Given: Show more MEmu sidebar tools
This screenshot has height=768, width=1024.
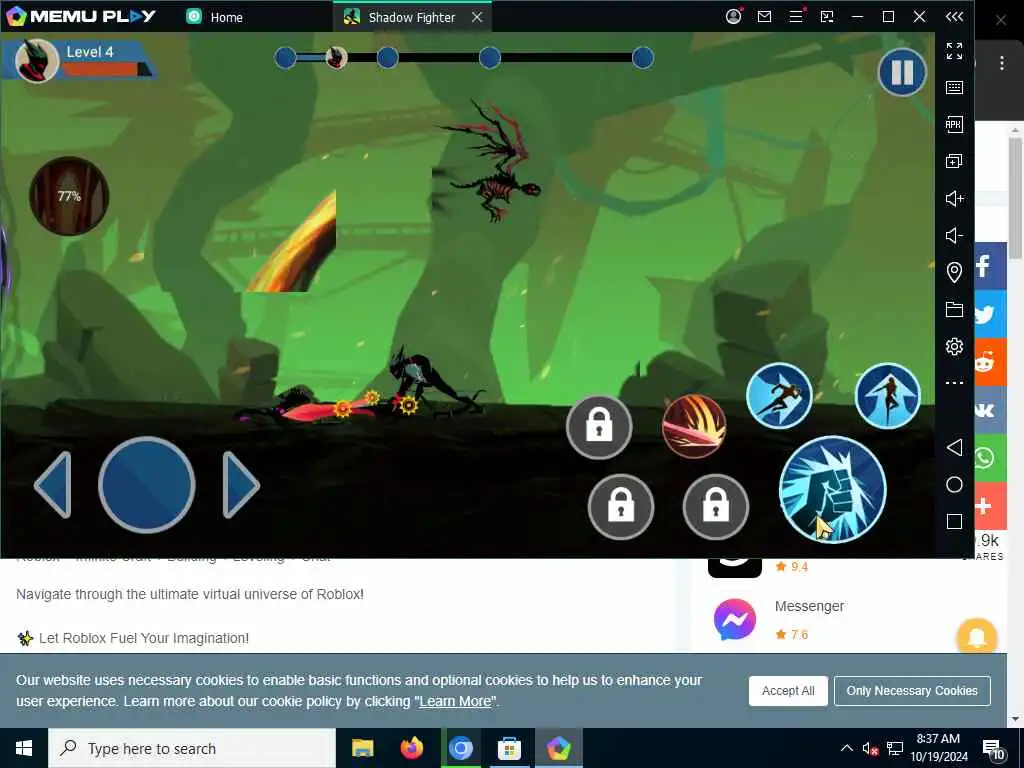Looking at the screenshot, I should pos(954,383).
